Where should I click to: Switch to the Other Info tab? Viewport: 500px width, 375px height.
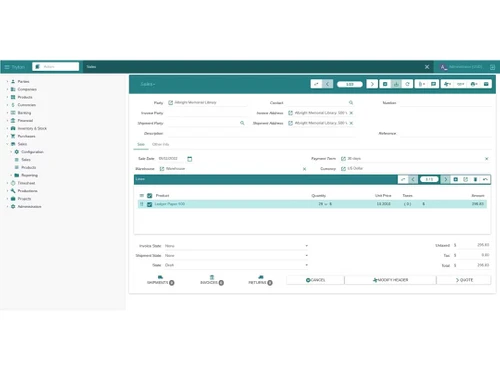pos(161,144)
